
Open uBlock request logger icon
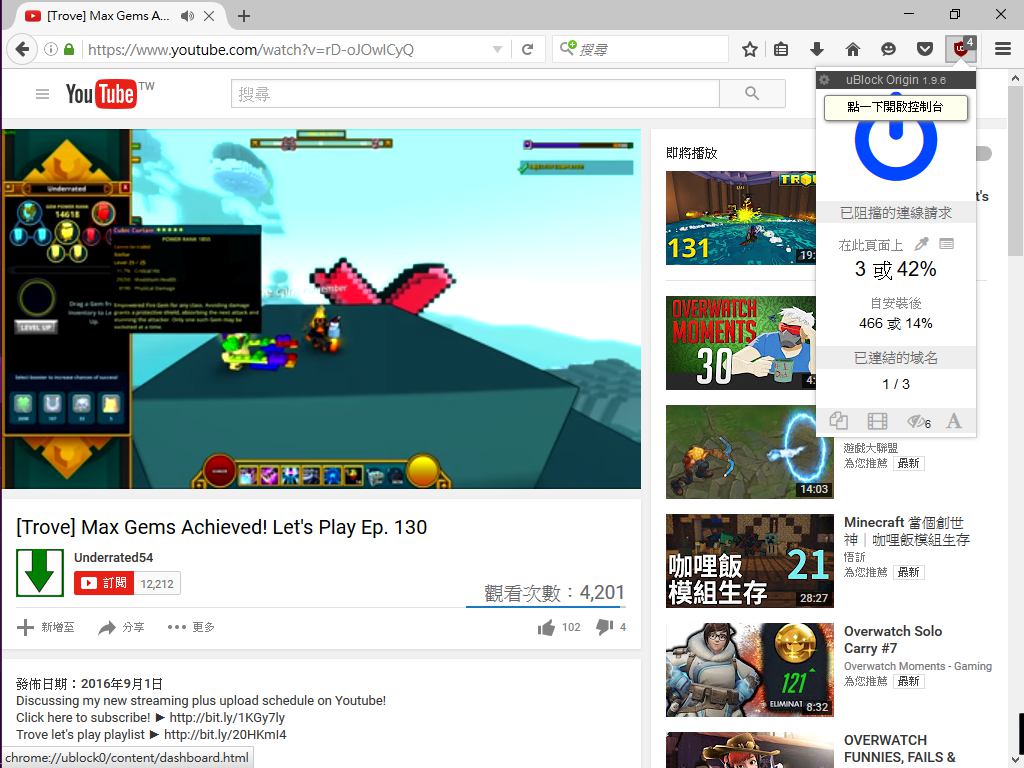(x=947, y=244)
